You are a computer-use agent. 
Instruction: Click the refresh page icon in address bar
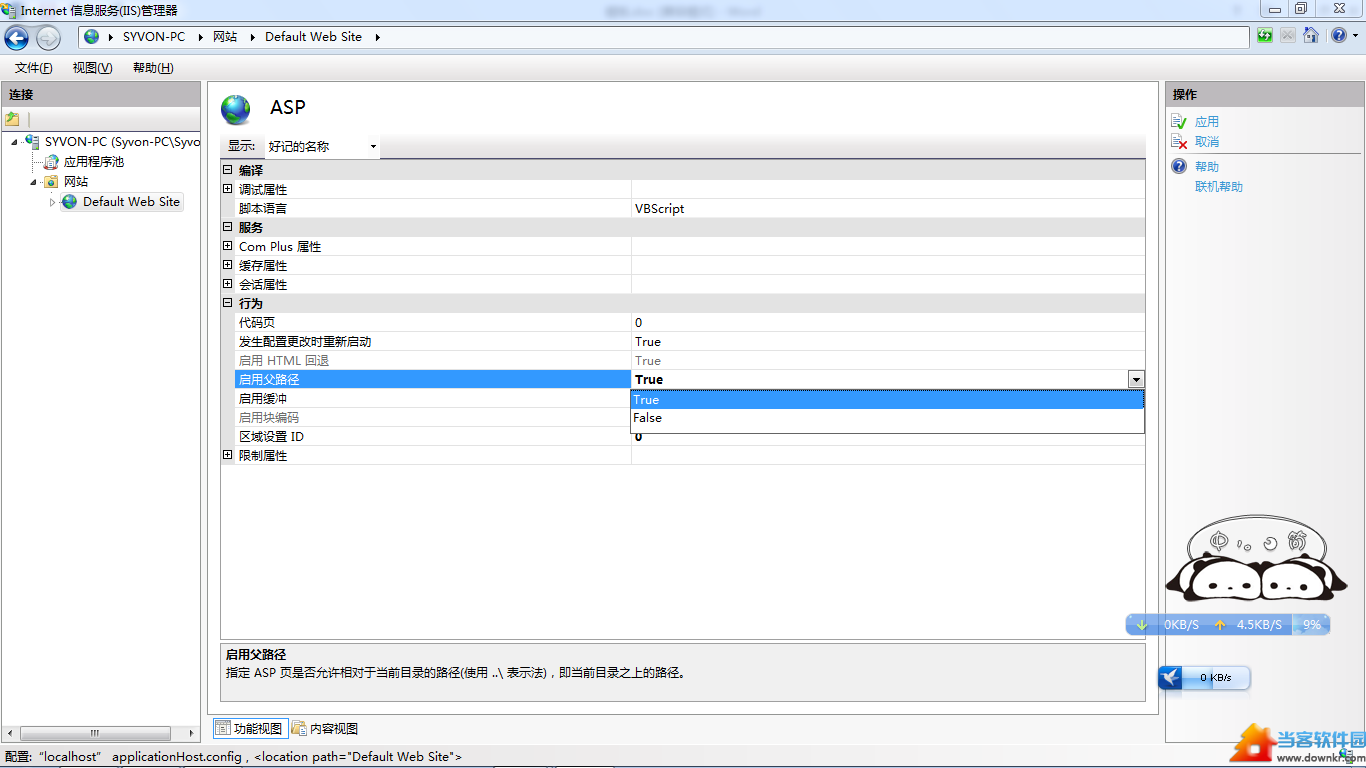(1265, 36)
